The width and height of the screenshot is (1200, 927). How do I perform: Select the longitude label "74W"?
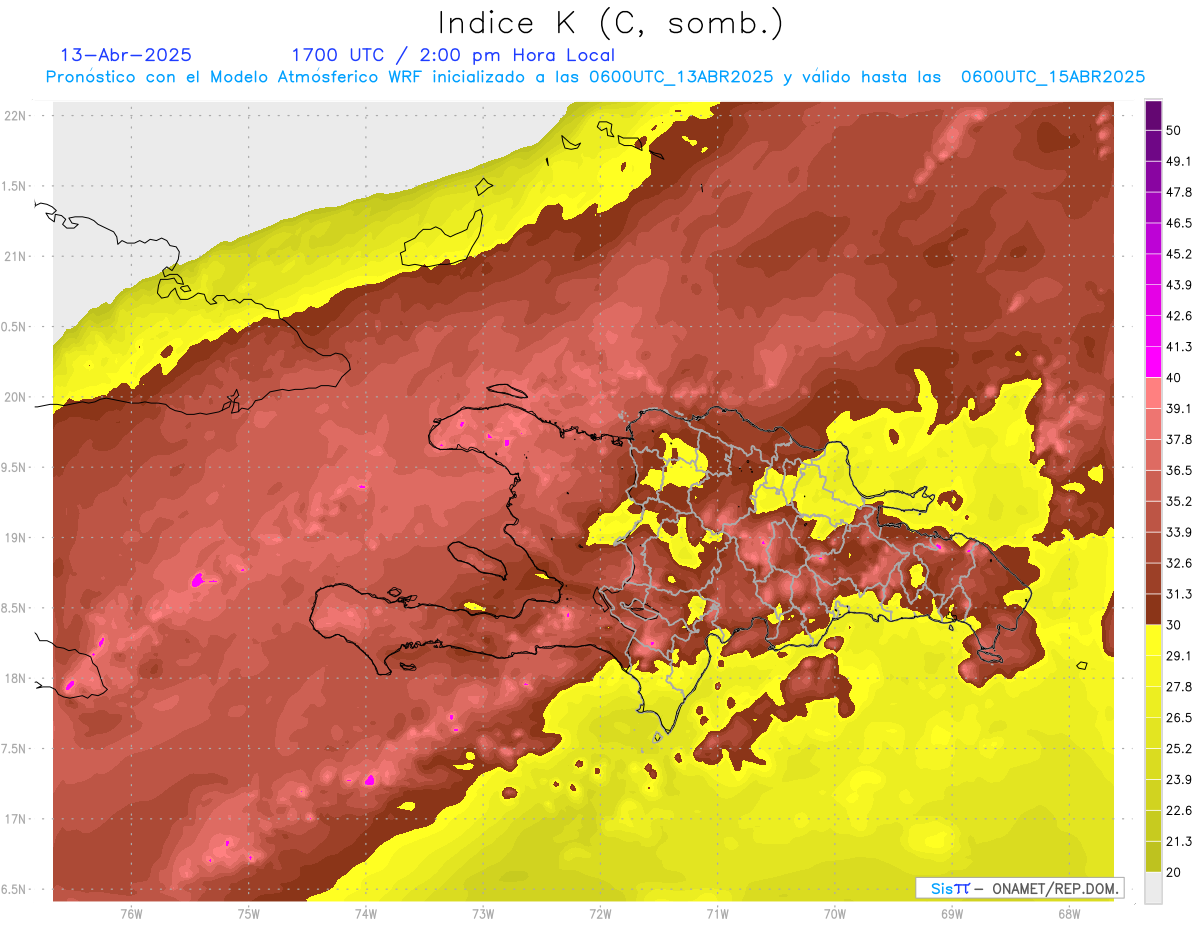366,914
